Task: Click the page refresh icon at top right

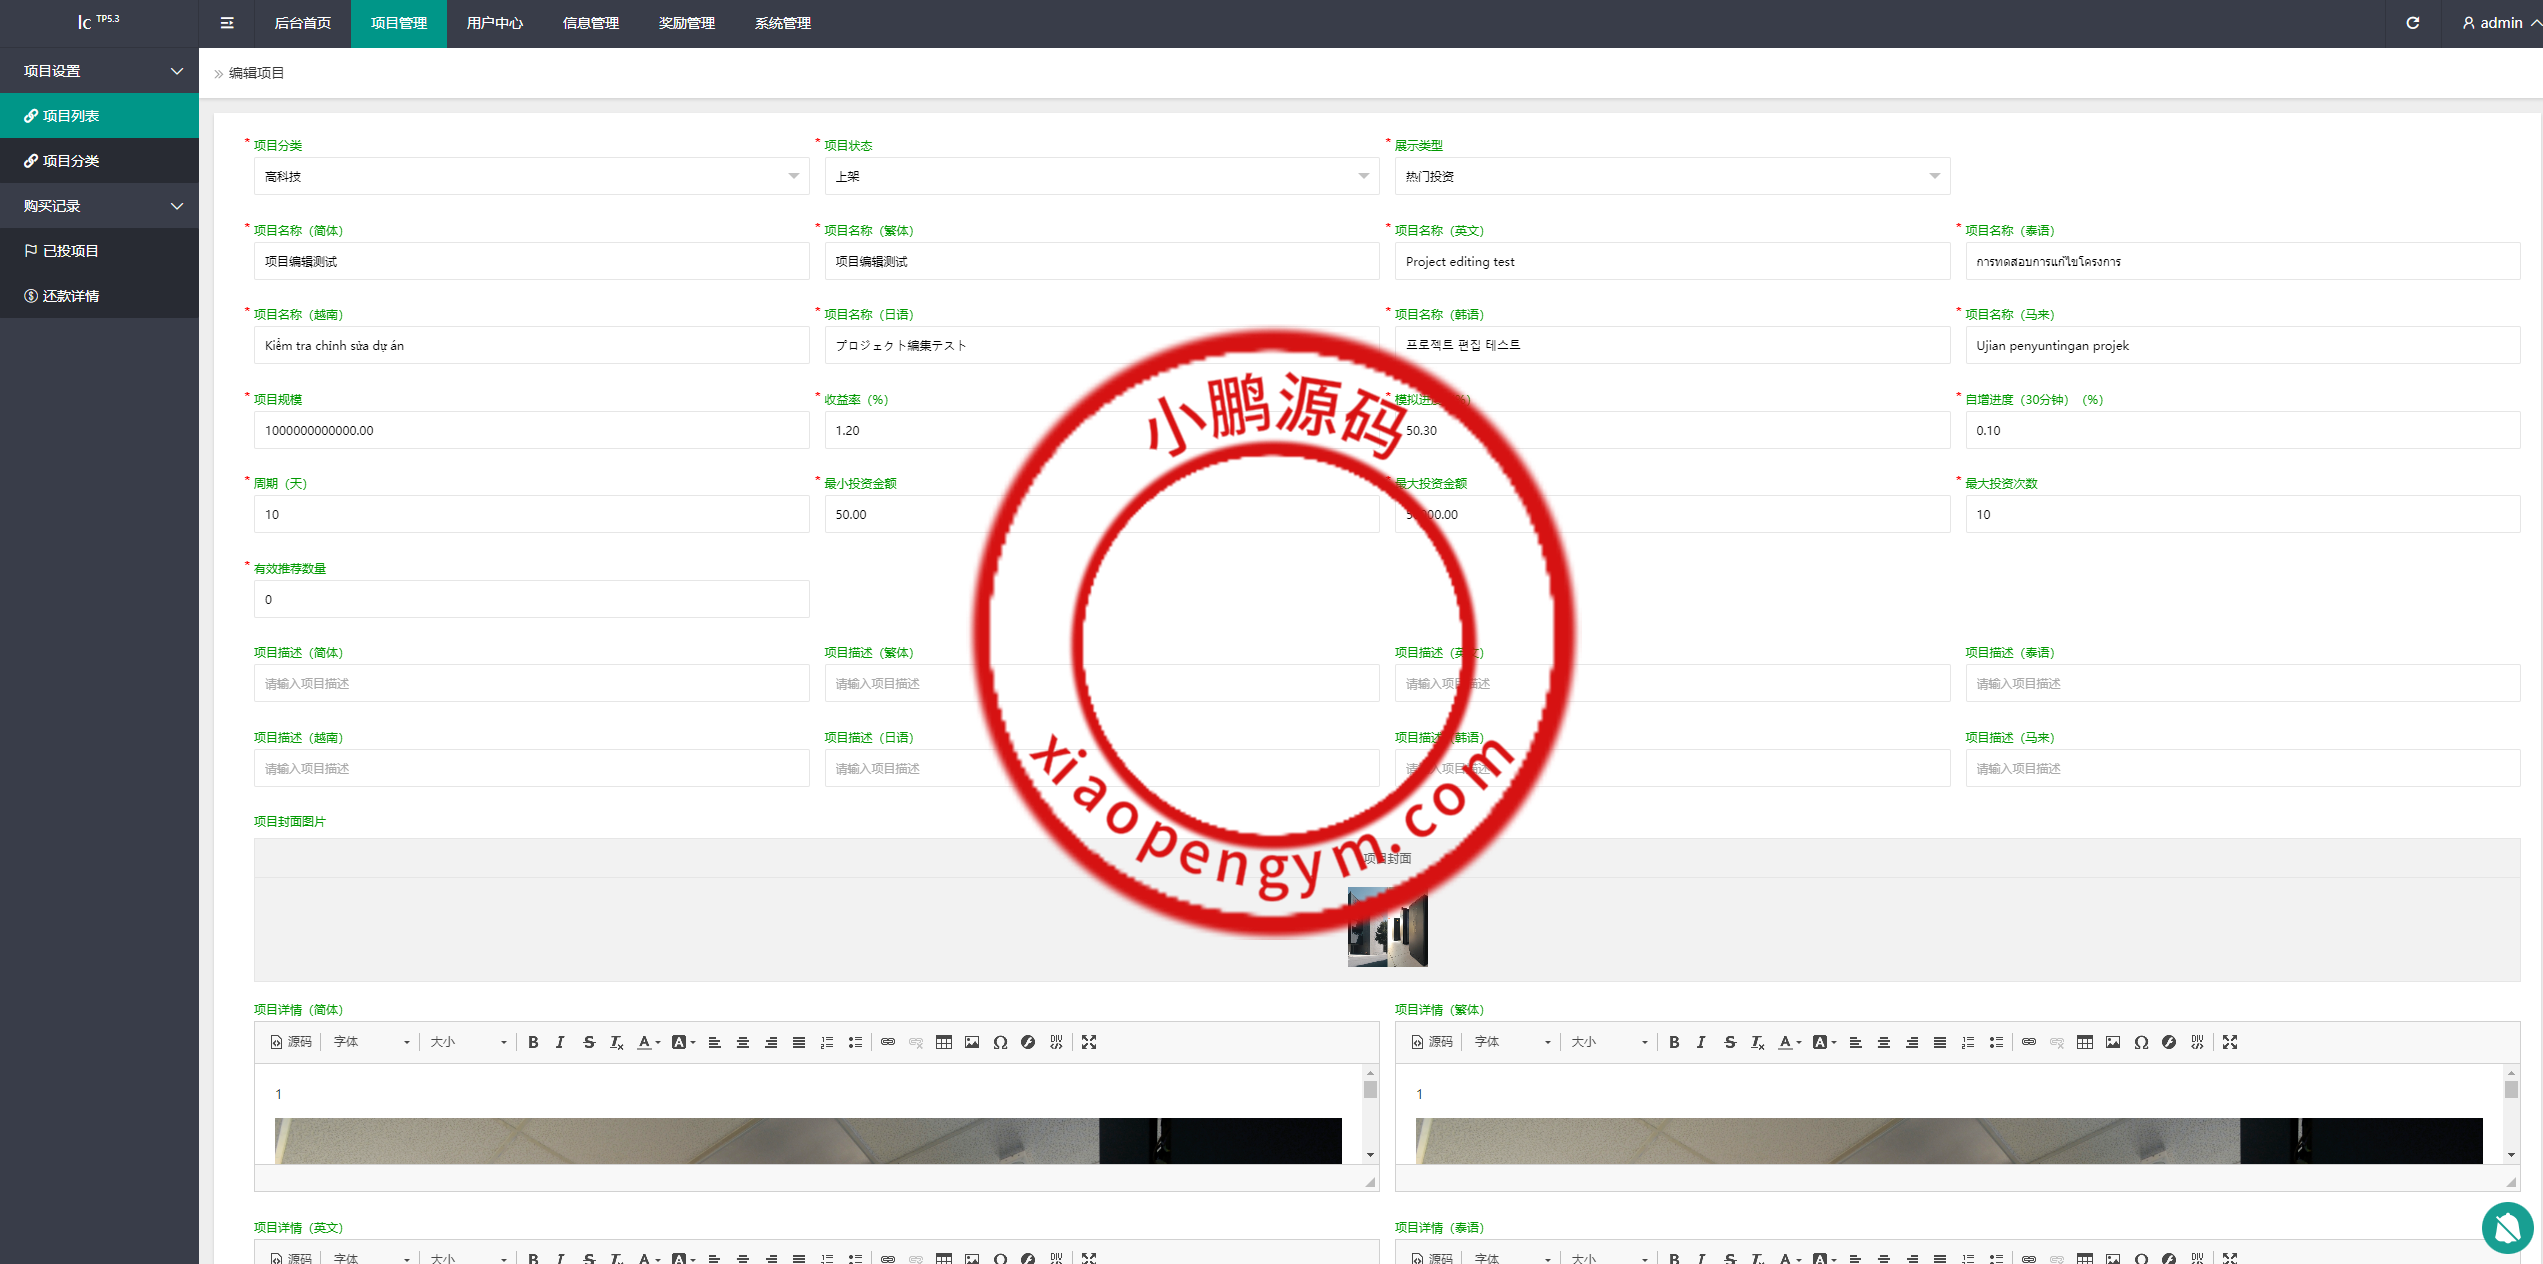Action: (2413, 22)
